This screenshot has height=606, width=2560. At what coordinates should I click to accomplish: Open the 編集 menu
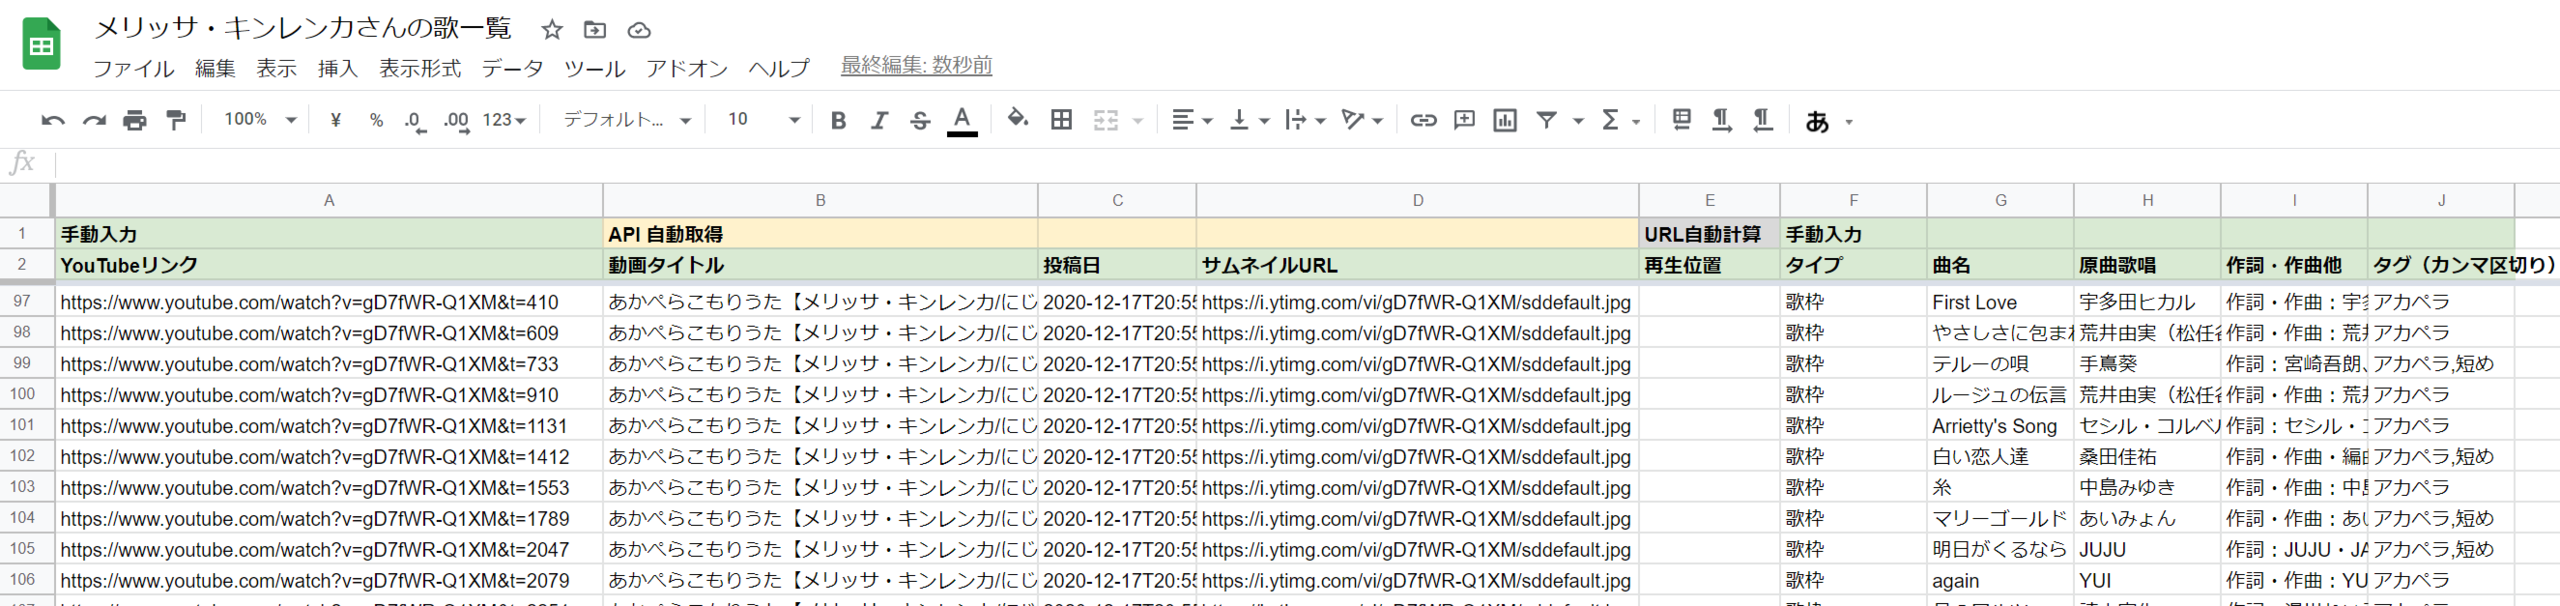(215, 68)
